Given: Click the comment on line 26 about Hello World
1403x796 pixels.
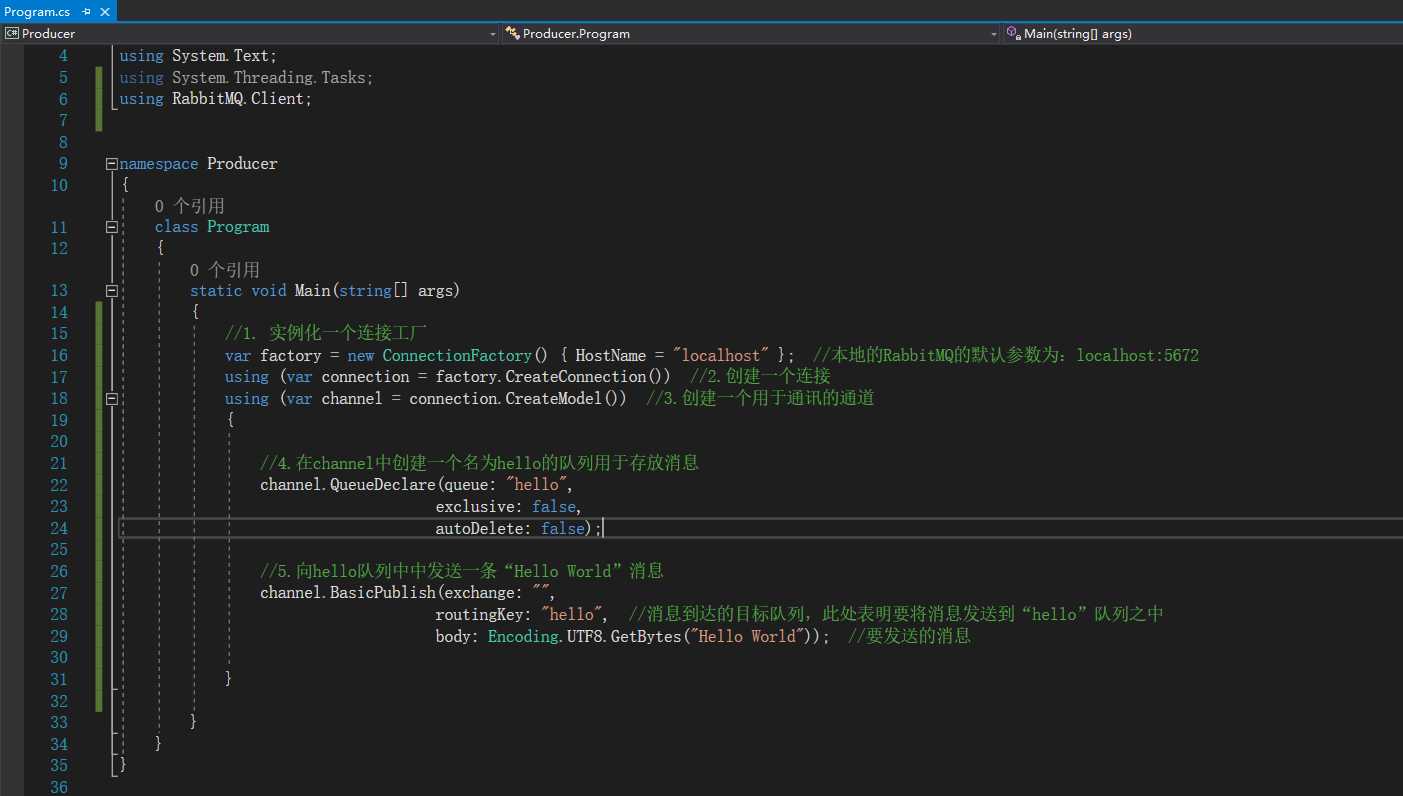Looking at the screenshot, I should (x=462, y=571).
